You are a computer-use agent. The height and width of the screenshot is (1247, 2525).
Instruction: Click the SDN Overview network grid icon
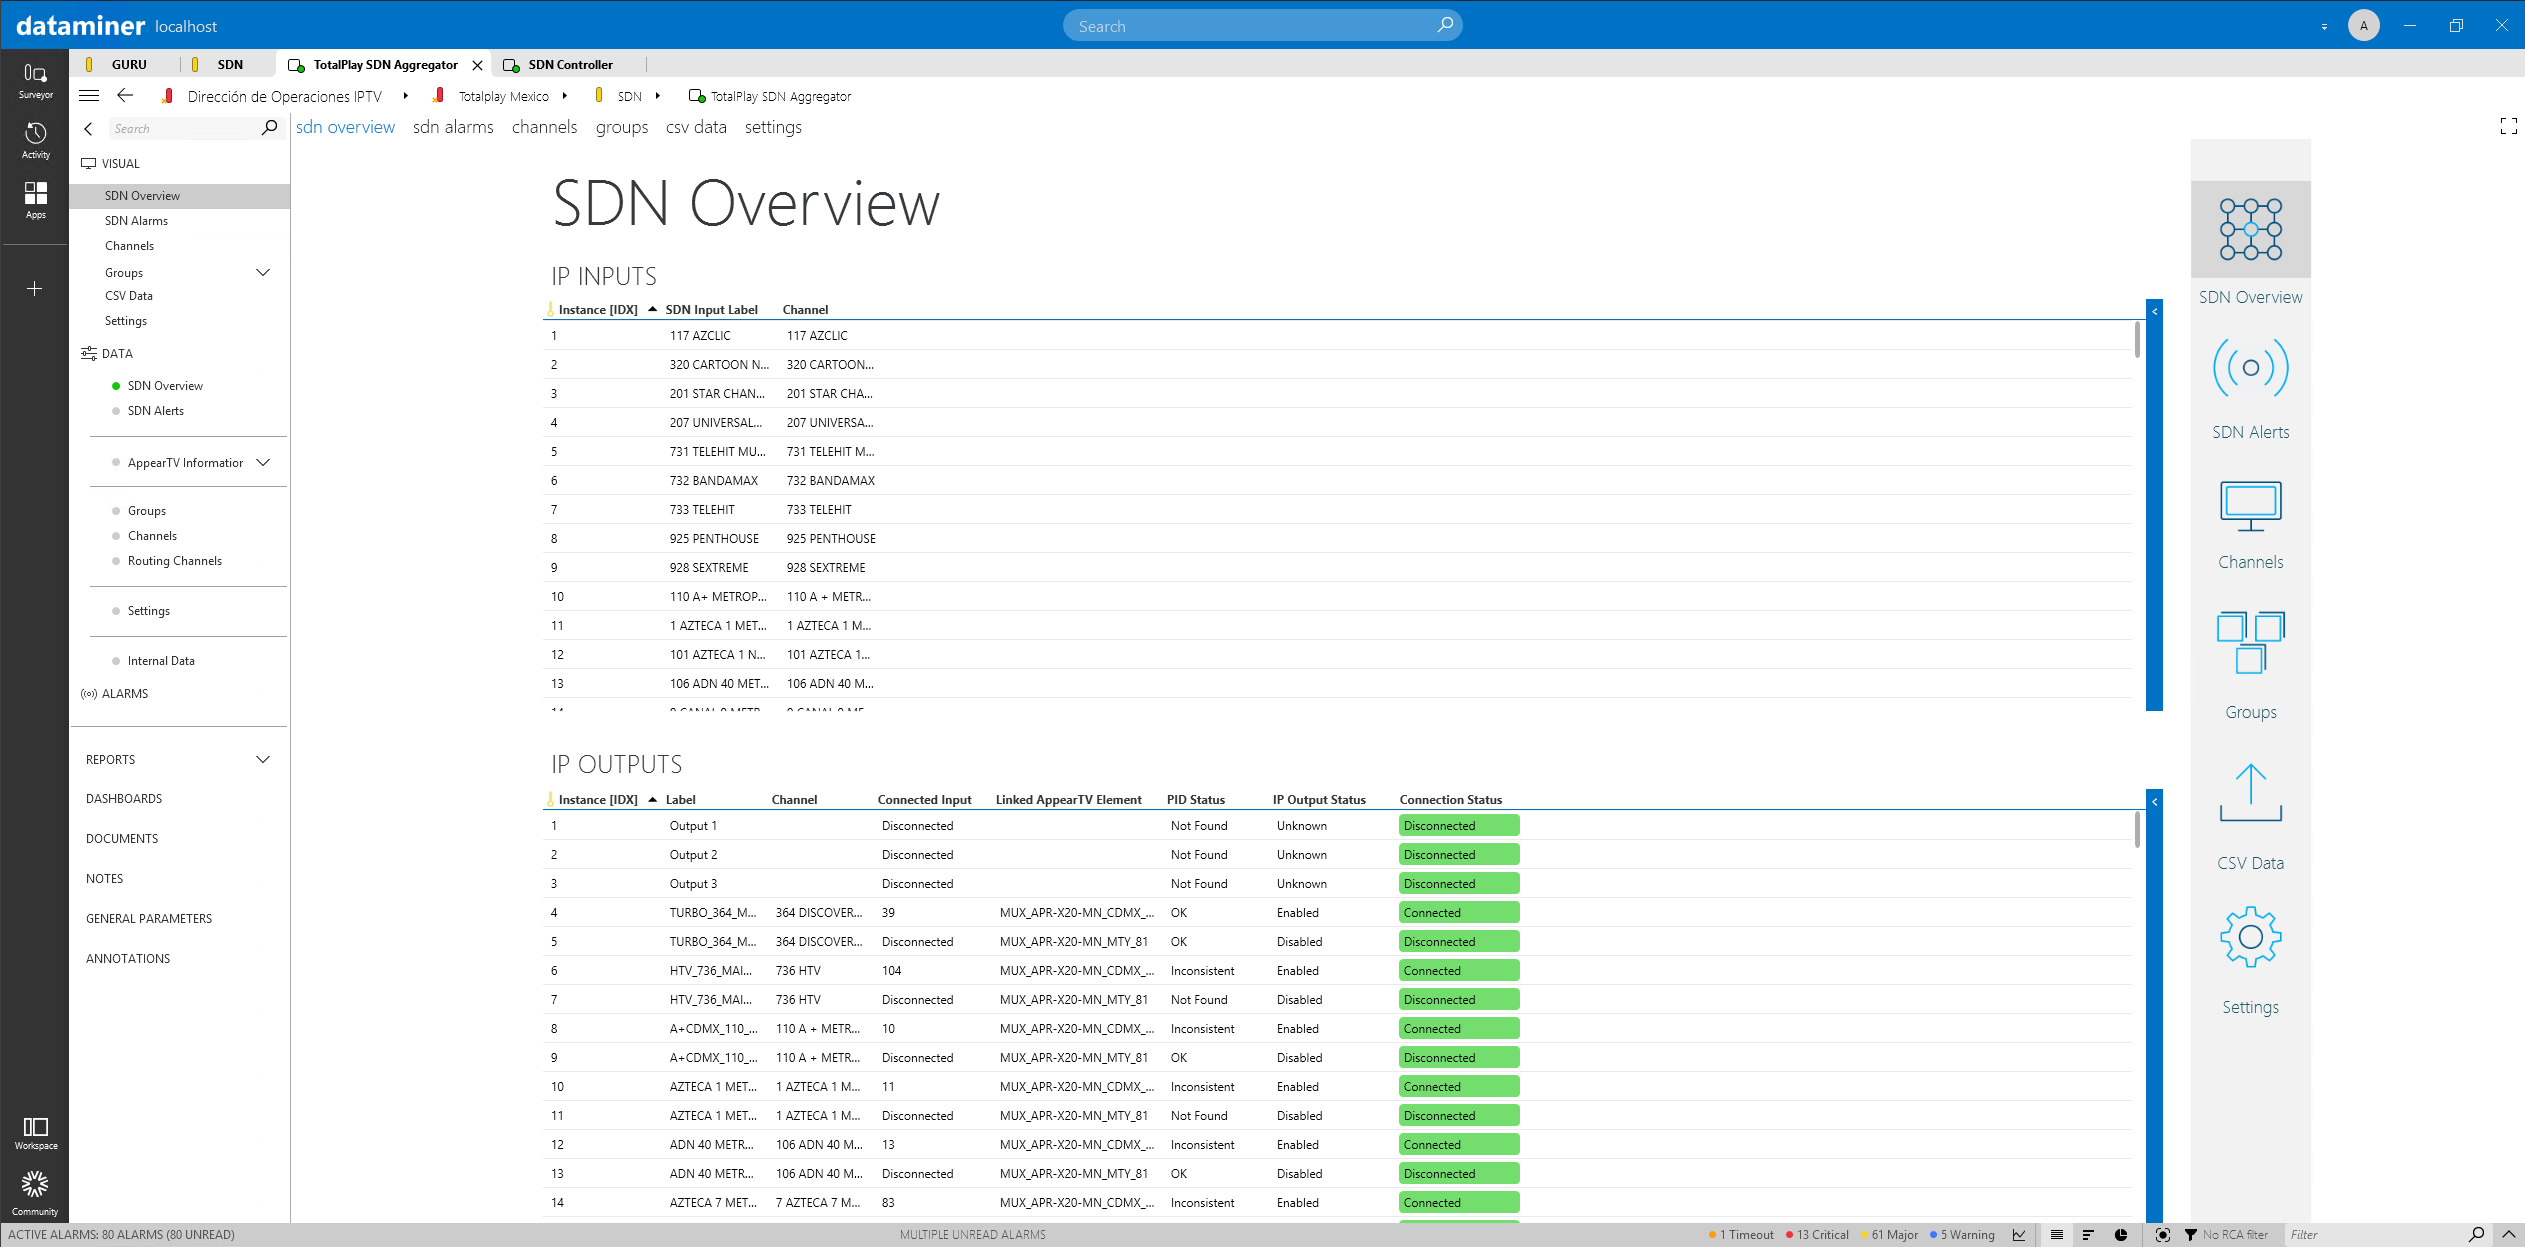(2250, 230)
